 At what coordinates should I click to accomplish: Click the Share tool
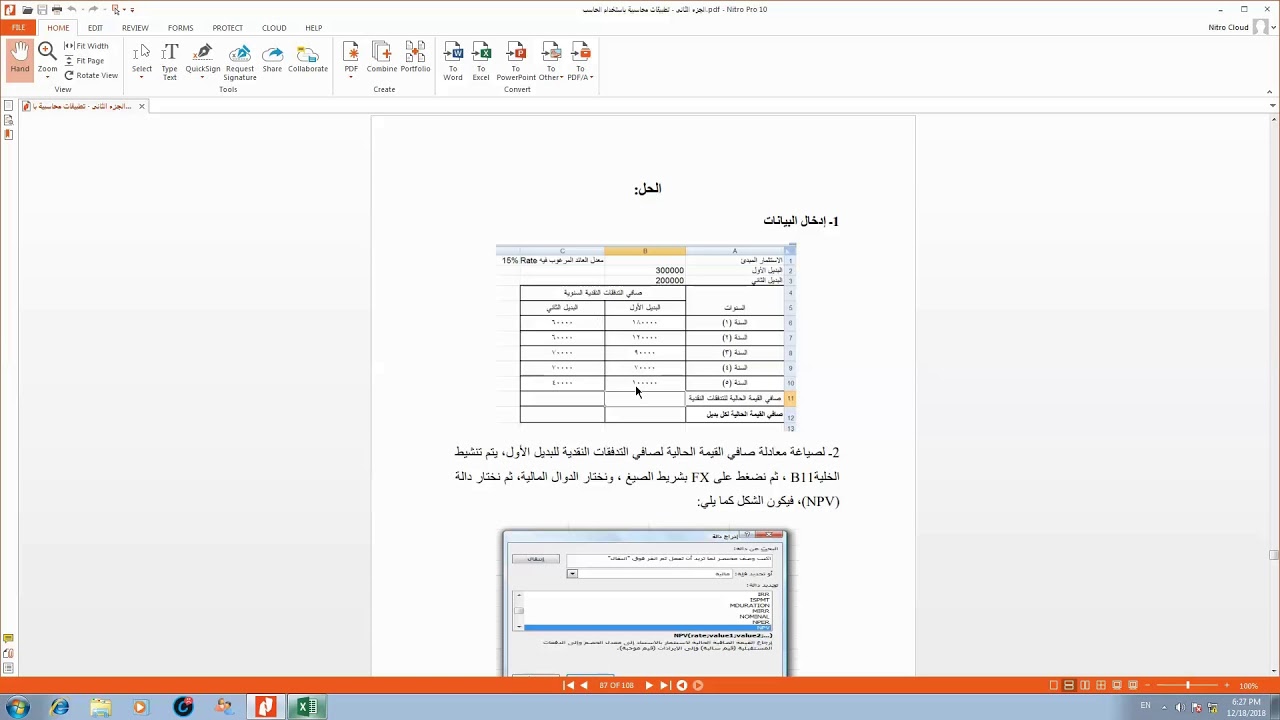tap(272, 58)
